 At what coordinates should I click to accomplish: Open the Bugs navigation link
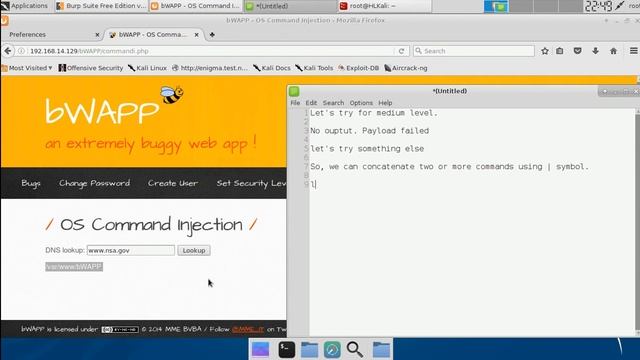tap(31, 183)
